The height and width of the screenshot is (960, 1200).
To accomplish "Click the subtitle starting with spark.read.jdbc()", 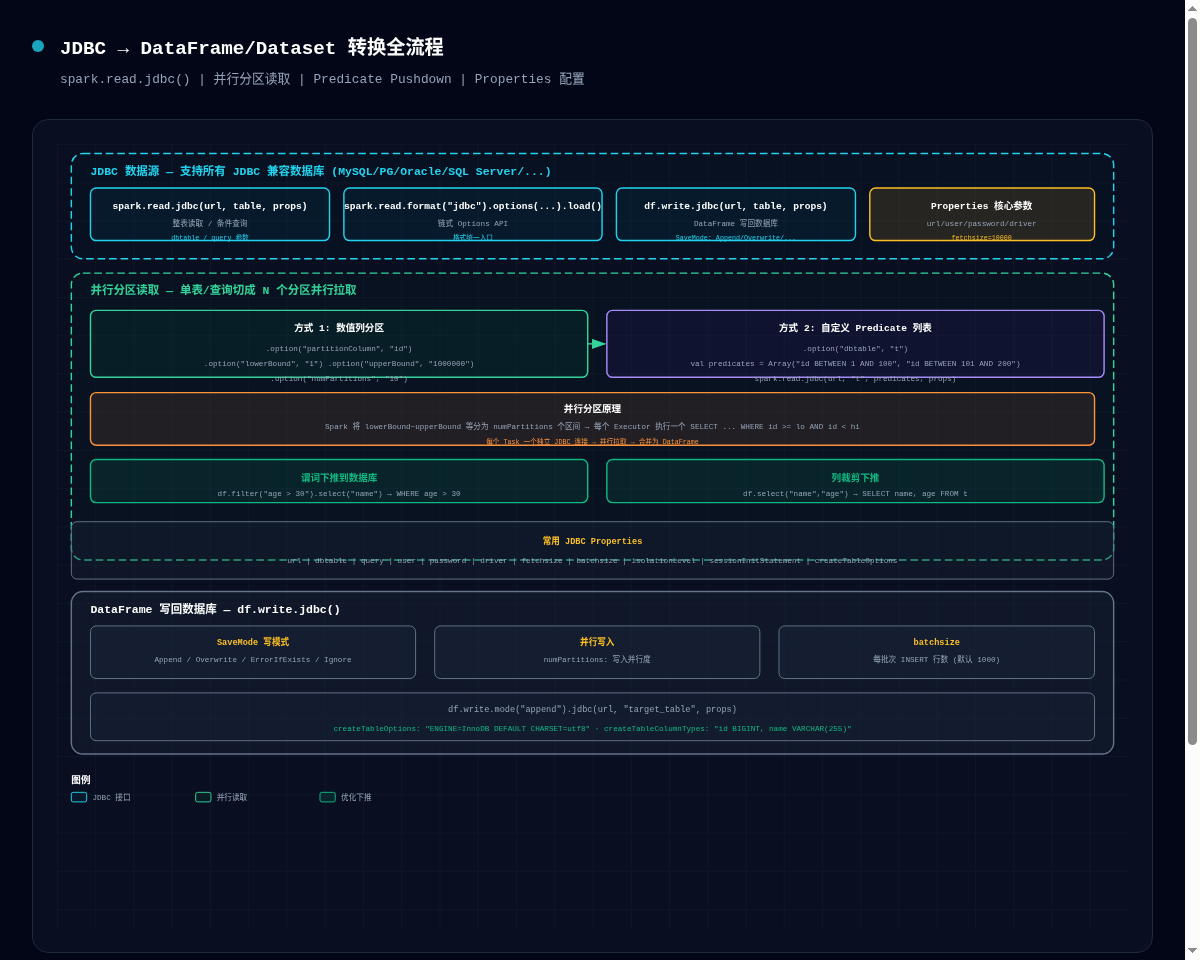I will coord(322,79).
